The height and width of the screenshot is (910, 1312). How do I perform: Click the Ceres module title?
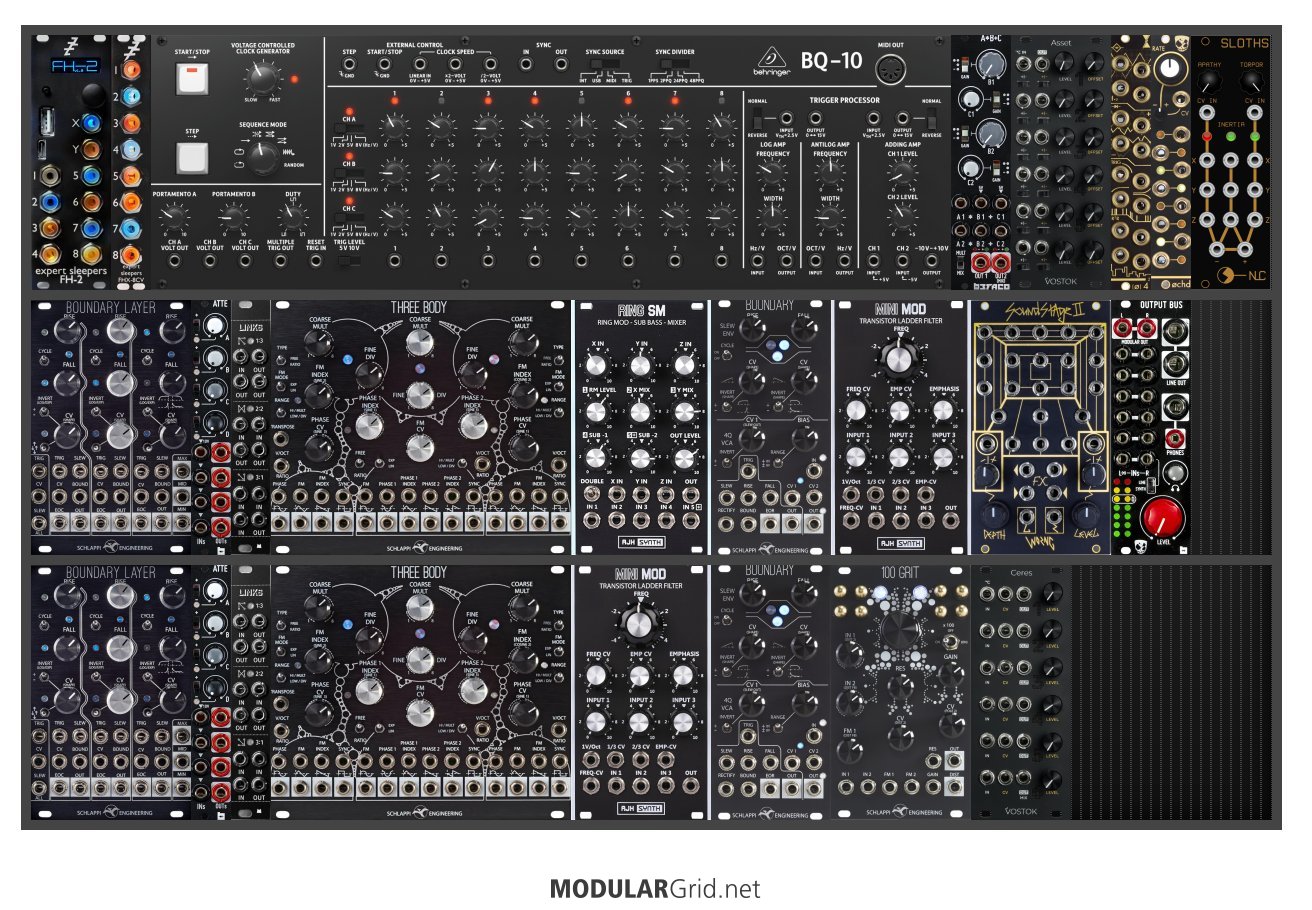click(x=1020, y=572)
